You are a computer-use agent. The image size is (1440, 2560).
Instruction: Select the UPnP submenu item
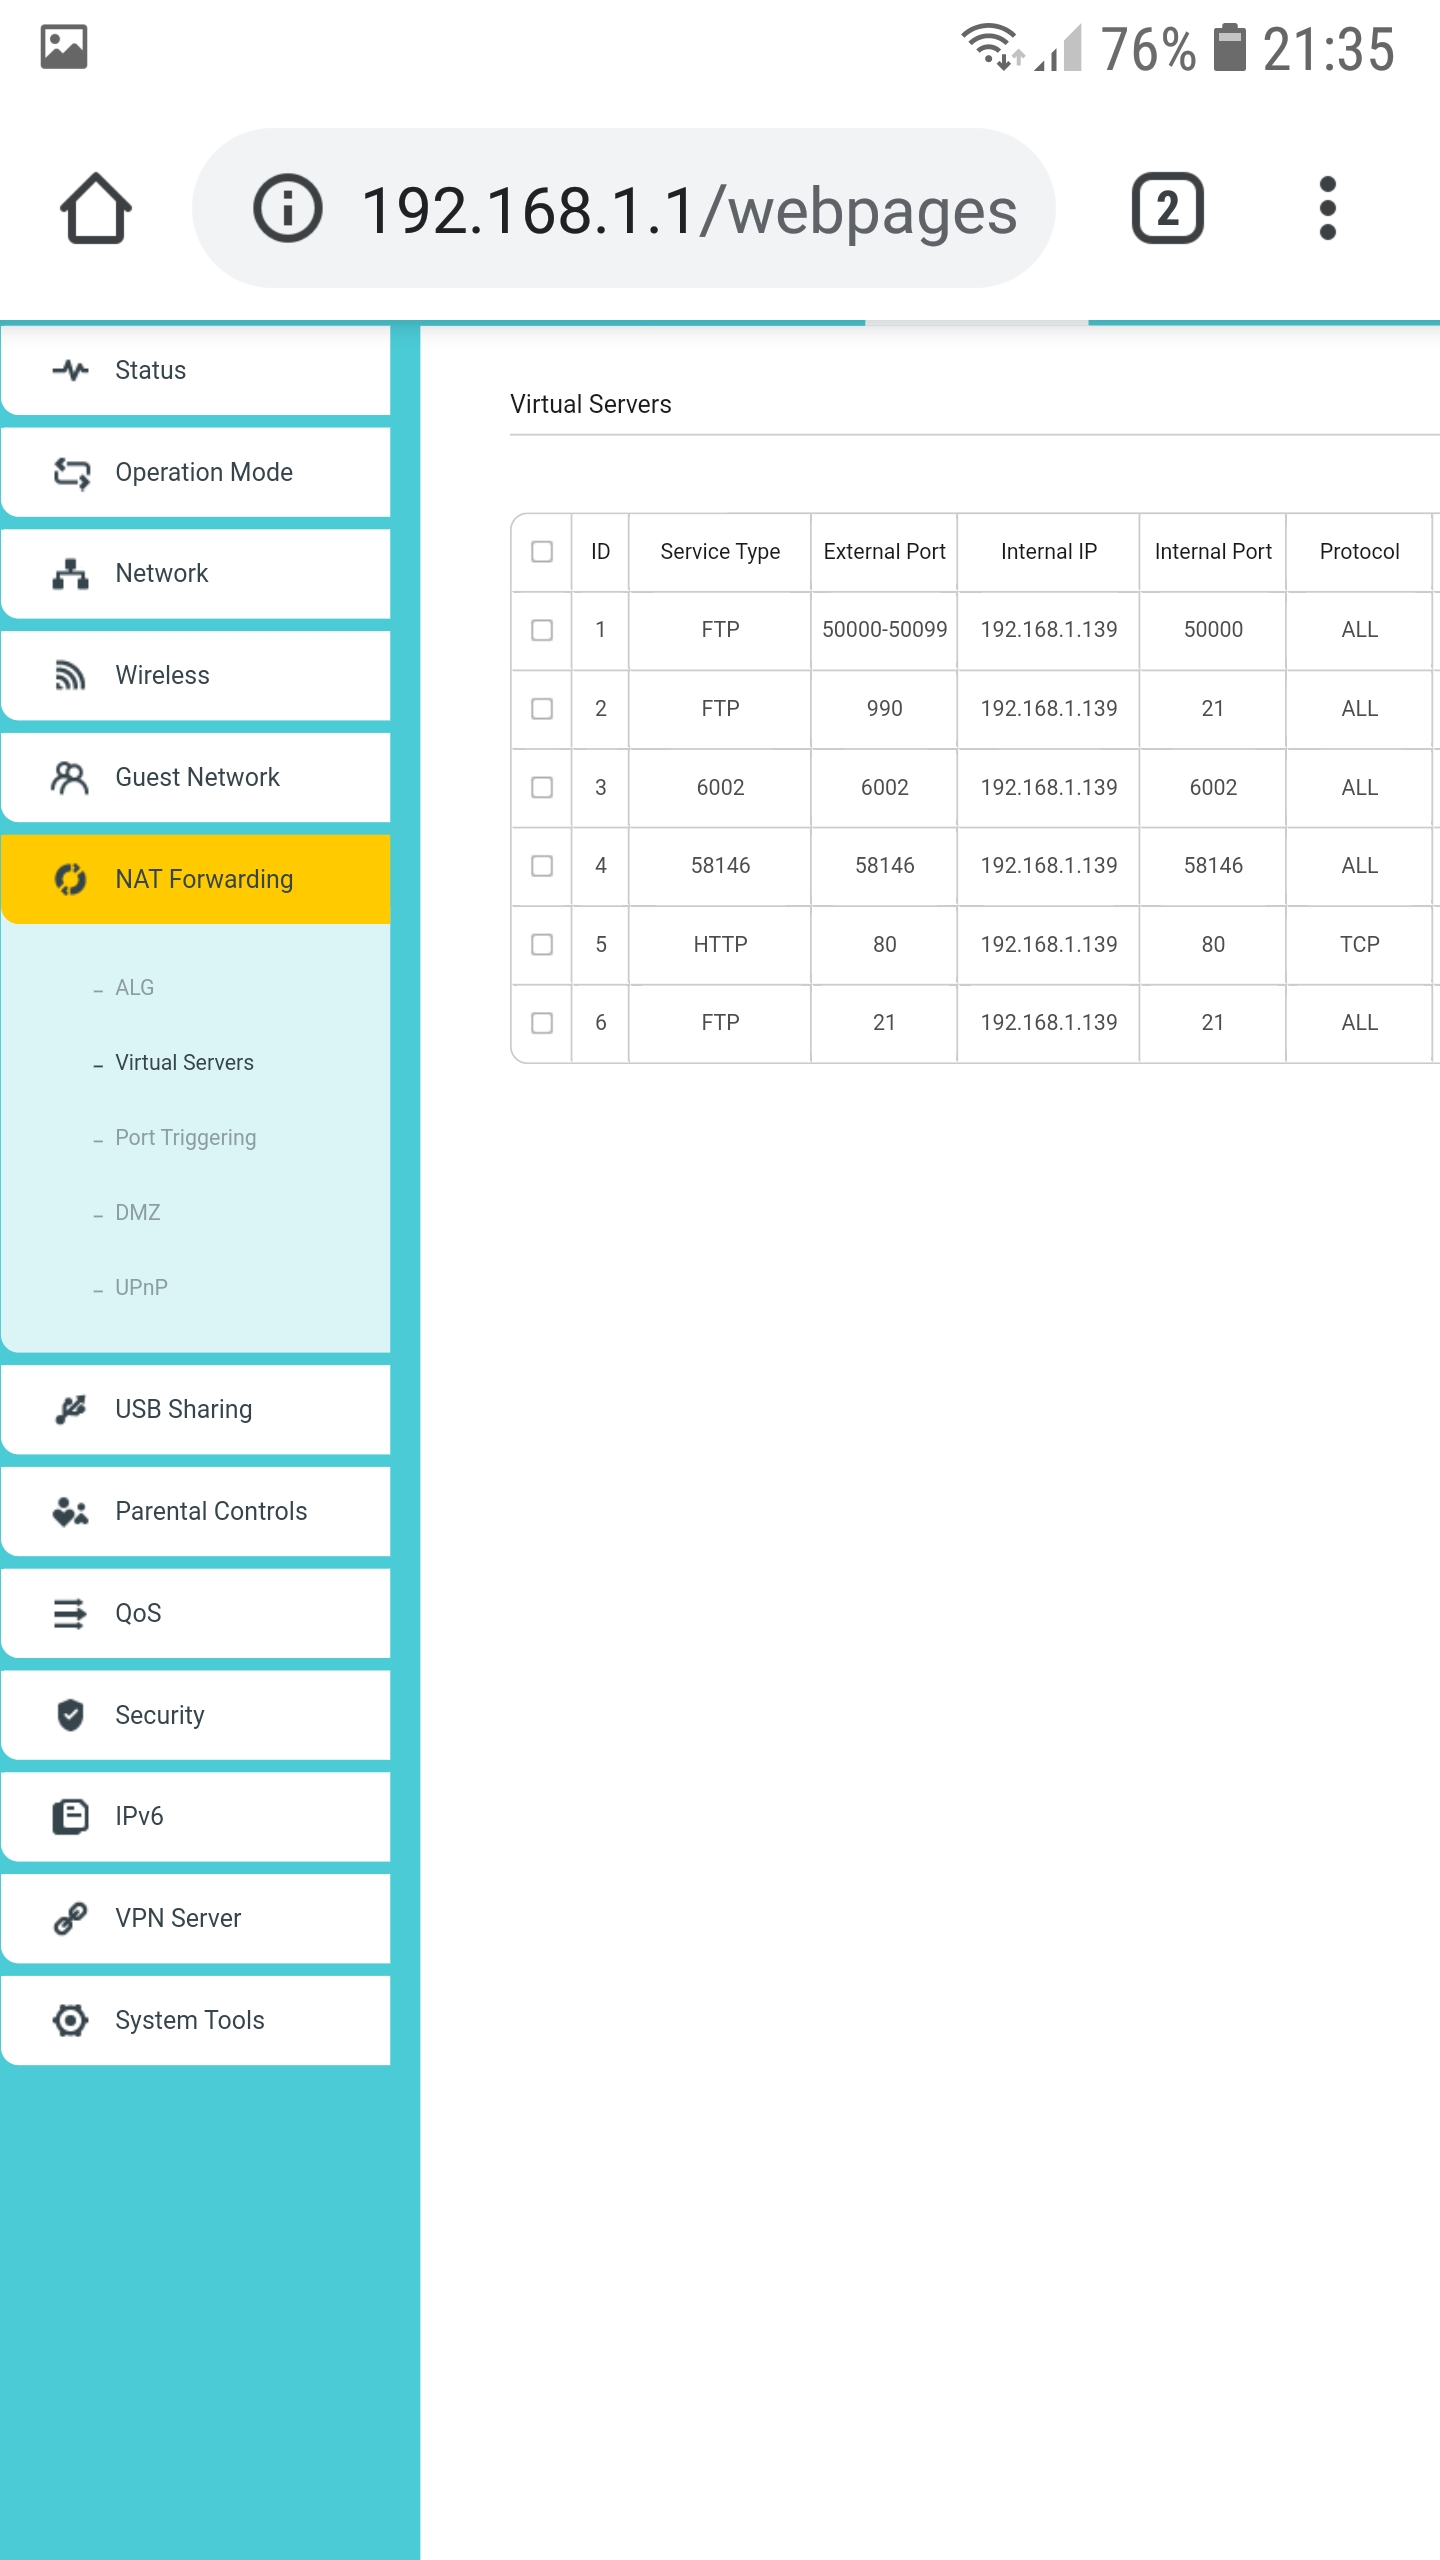(141, 1288)
